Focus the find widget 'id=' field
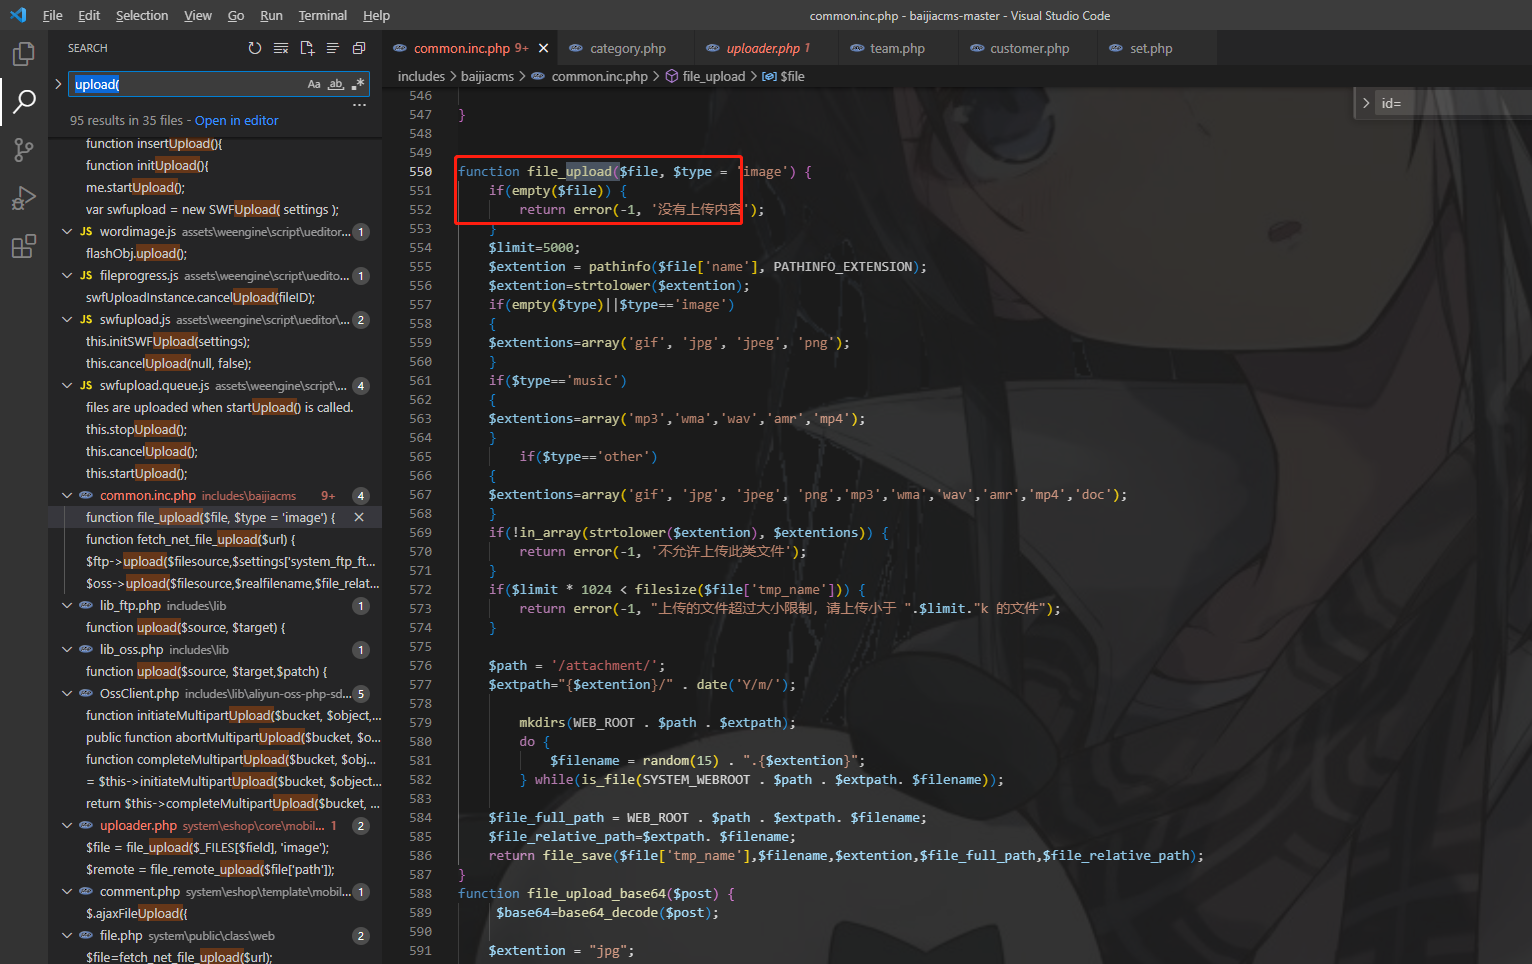Image resolution: width=1532 pixels, height=964 pixels. pyautogui.click(x=1450, y=103)
